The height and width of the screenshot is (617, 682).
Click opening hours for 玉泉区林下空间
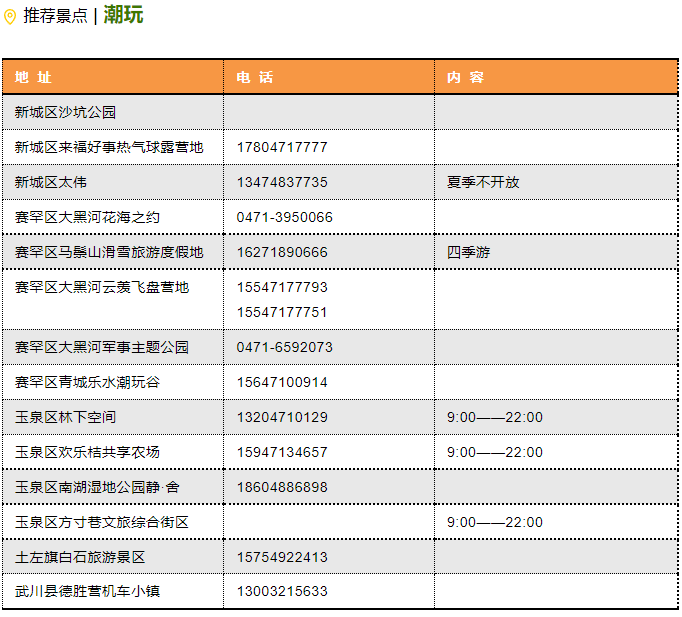click(x=495, y=417)
